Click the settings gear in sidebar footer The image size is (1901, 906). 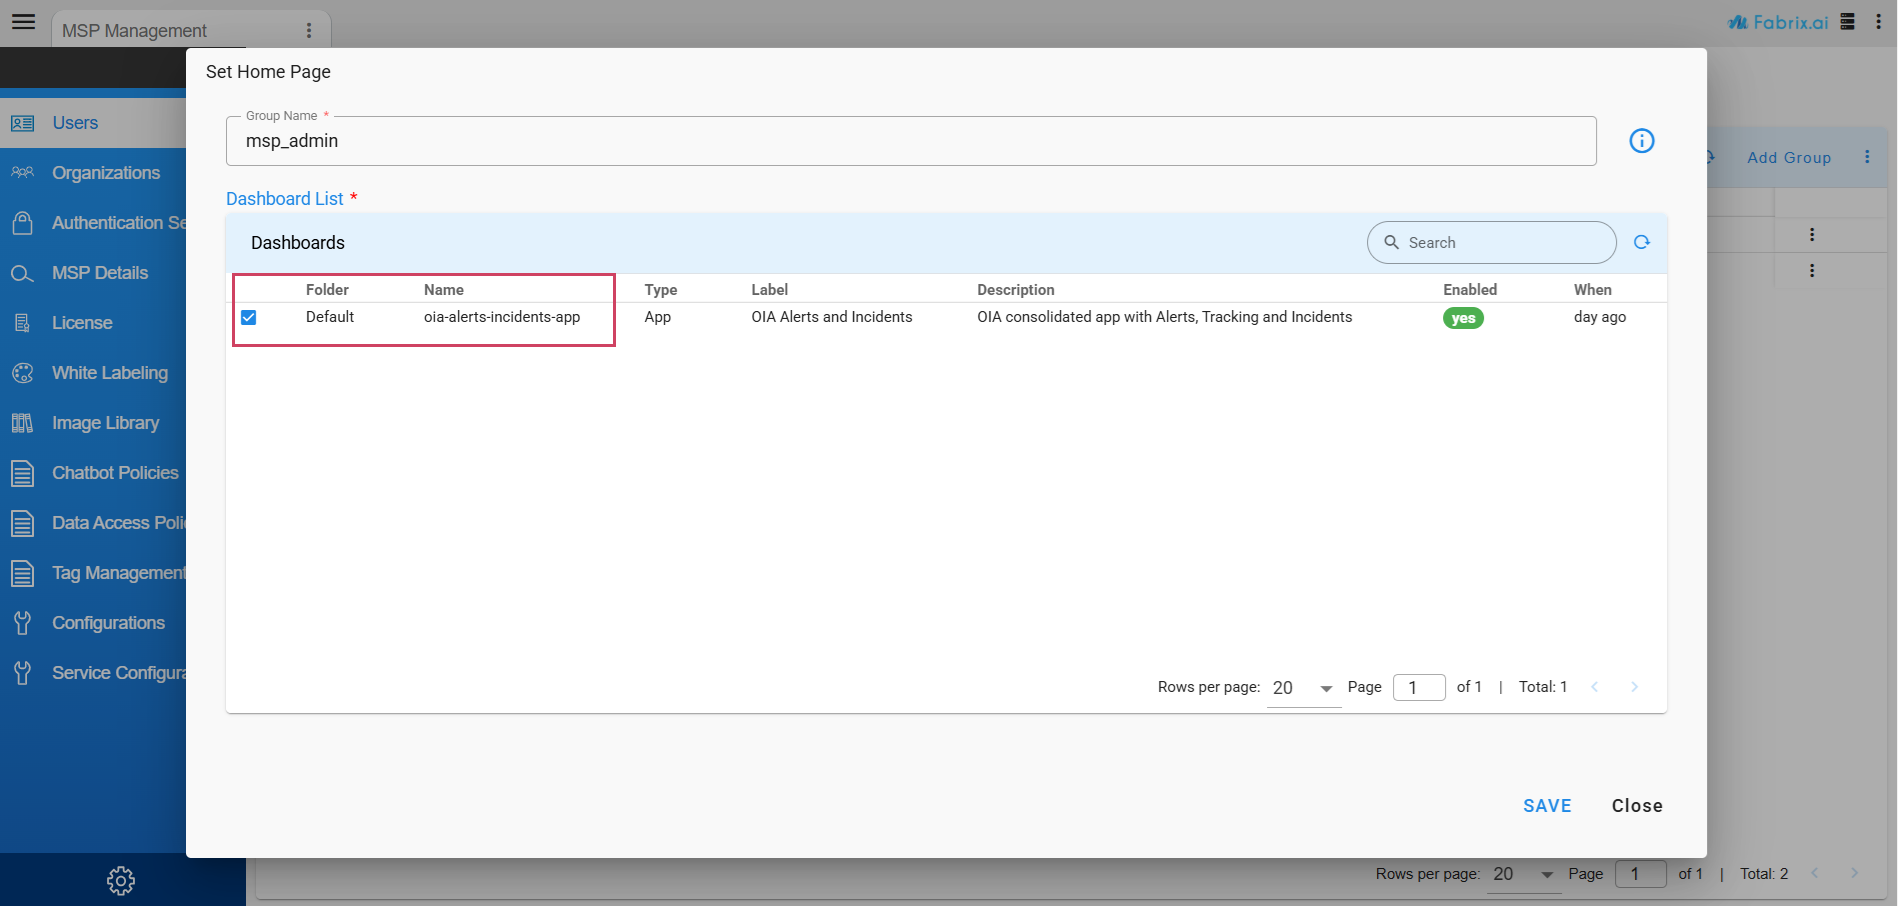click(121, 880)
